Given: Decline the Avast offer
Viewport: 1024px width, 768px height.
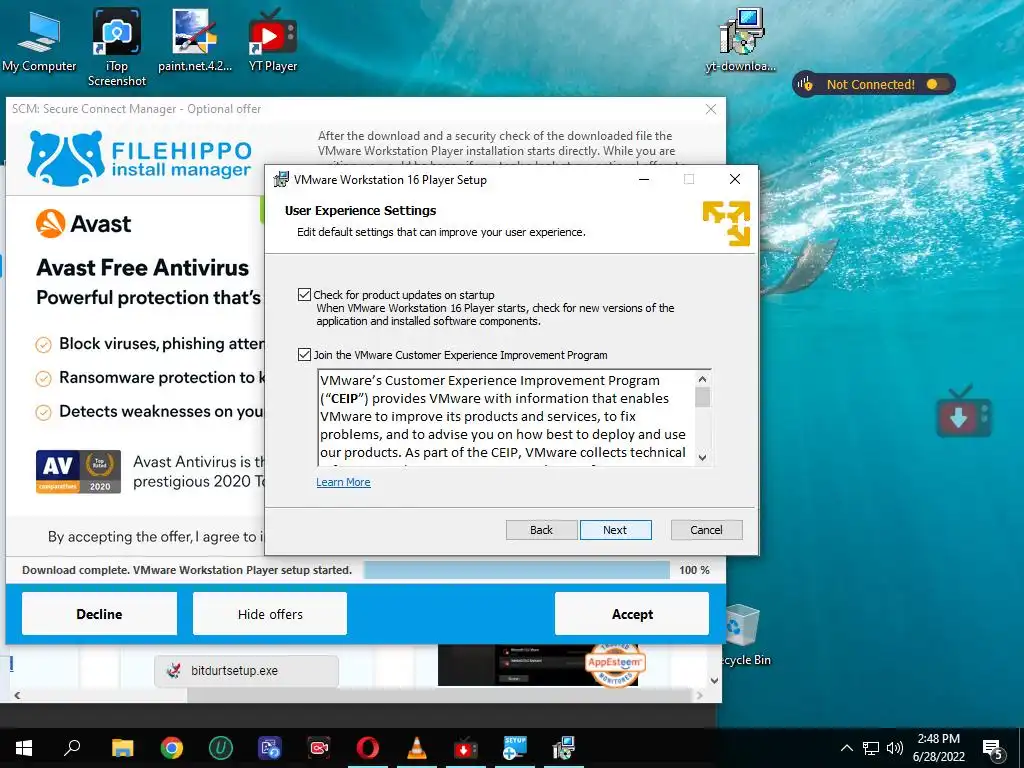Looking at the screenshot, I should coord(99,614).
